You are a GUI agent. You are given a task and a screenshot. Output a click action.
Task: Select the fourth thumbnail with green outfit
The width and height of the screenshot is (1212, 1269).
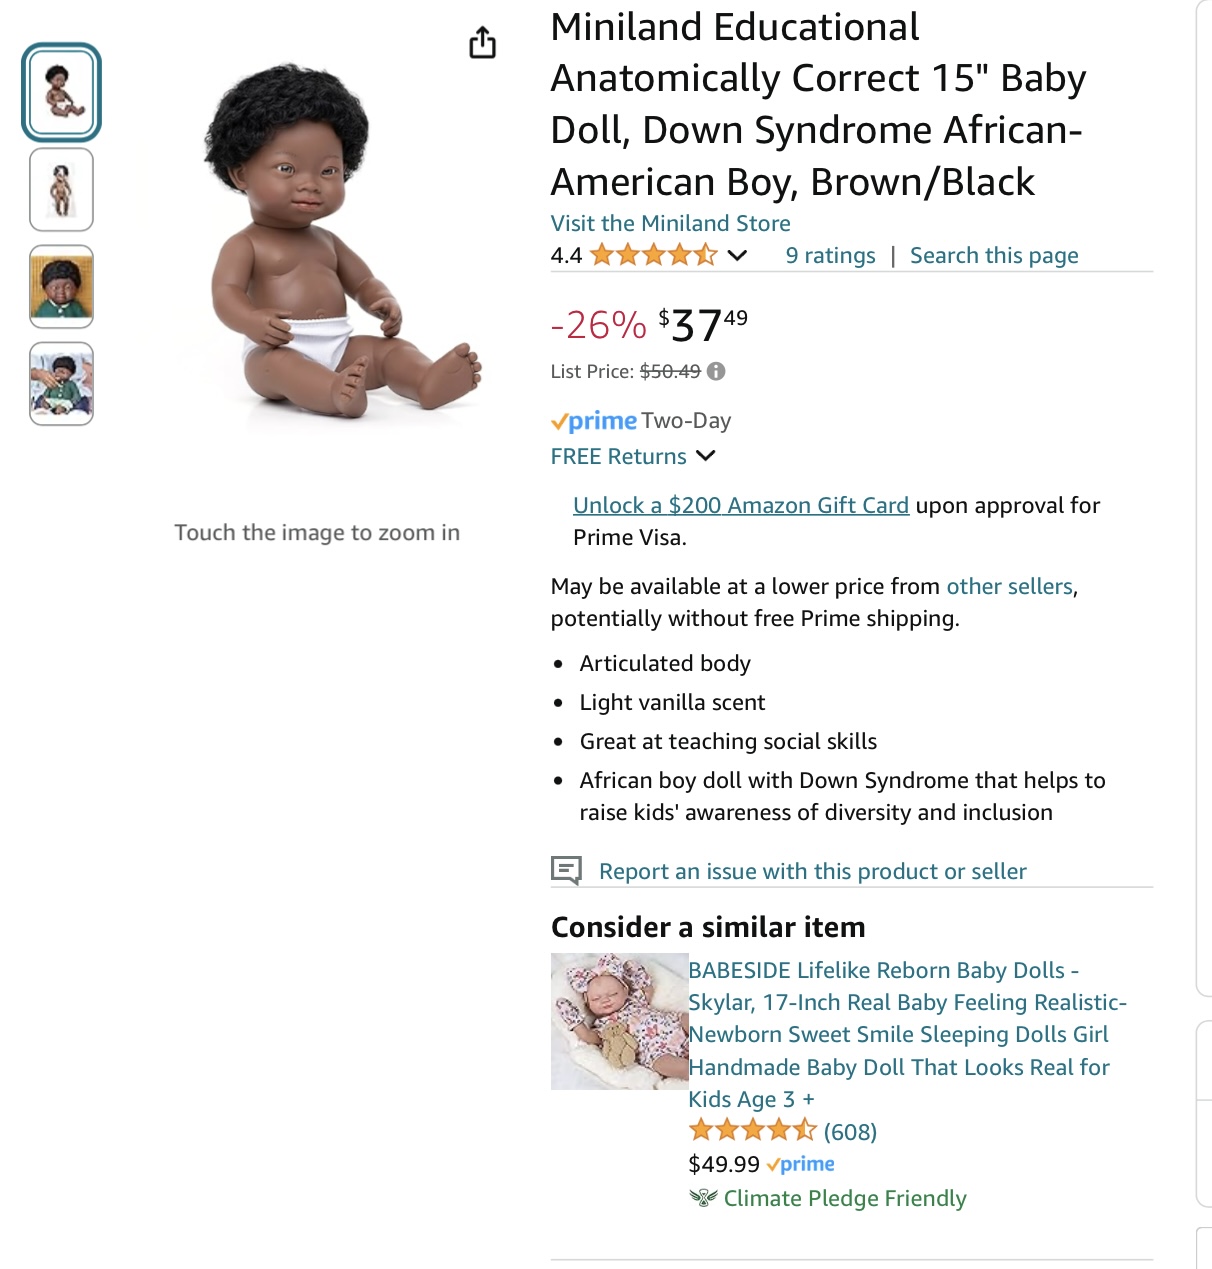pos(61,384)
